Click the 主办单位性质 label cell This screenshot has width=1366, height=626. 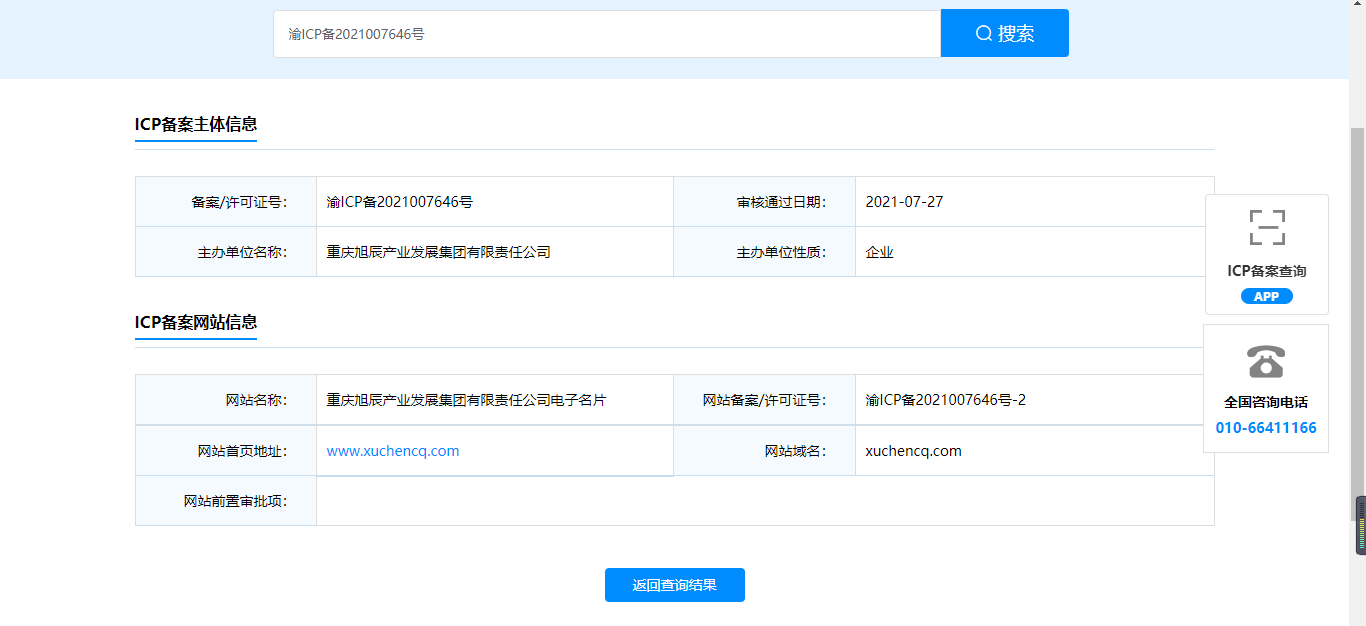[765, 252]
